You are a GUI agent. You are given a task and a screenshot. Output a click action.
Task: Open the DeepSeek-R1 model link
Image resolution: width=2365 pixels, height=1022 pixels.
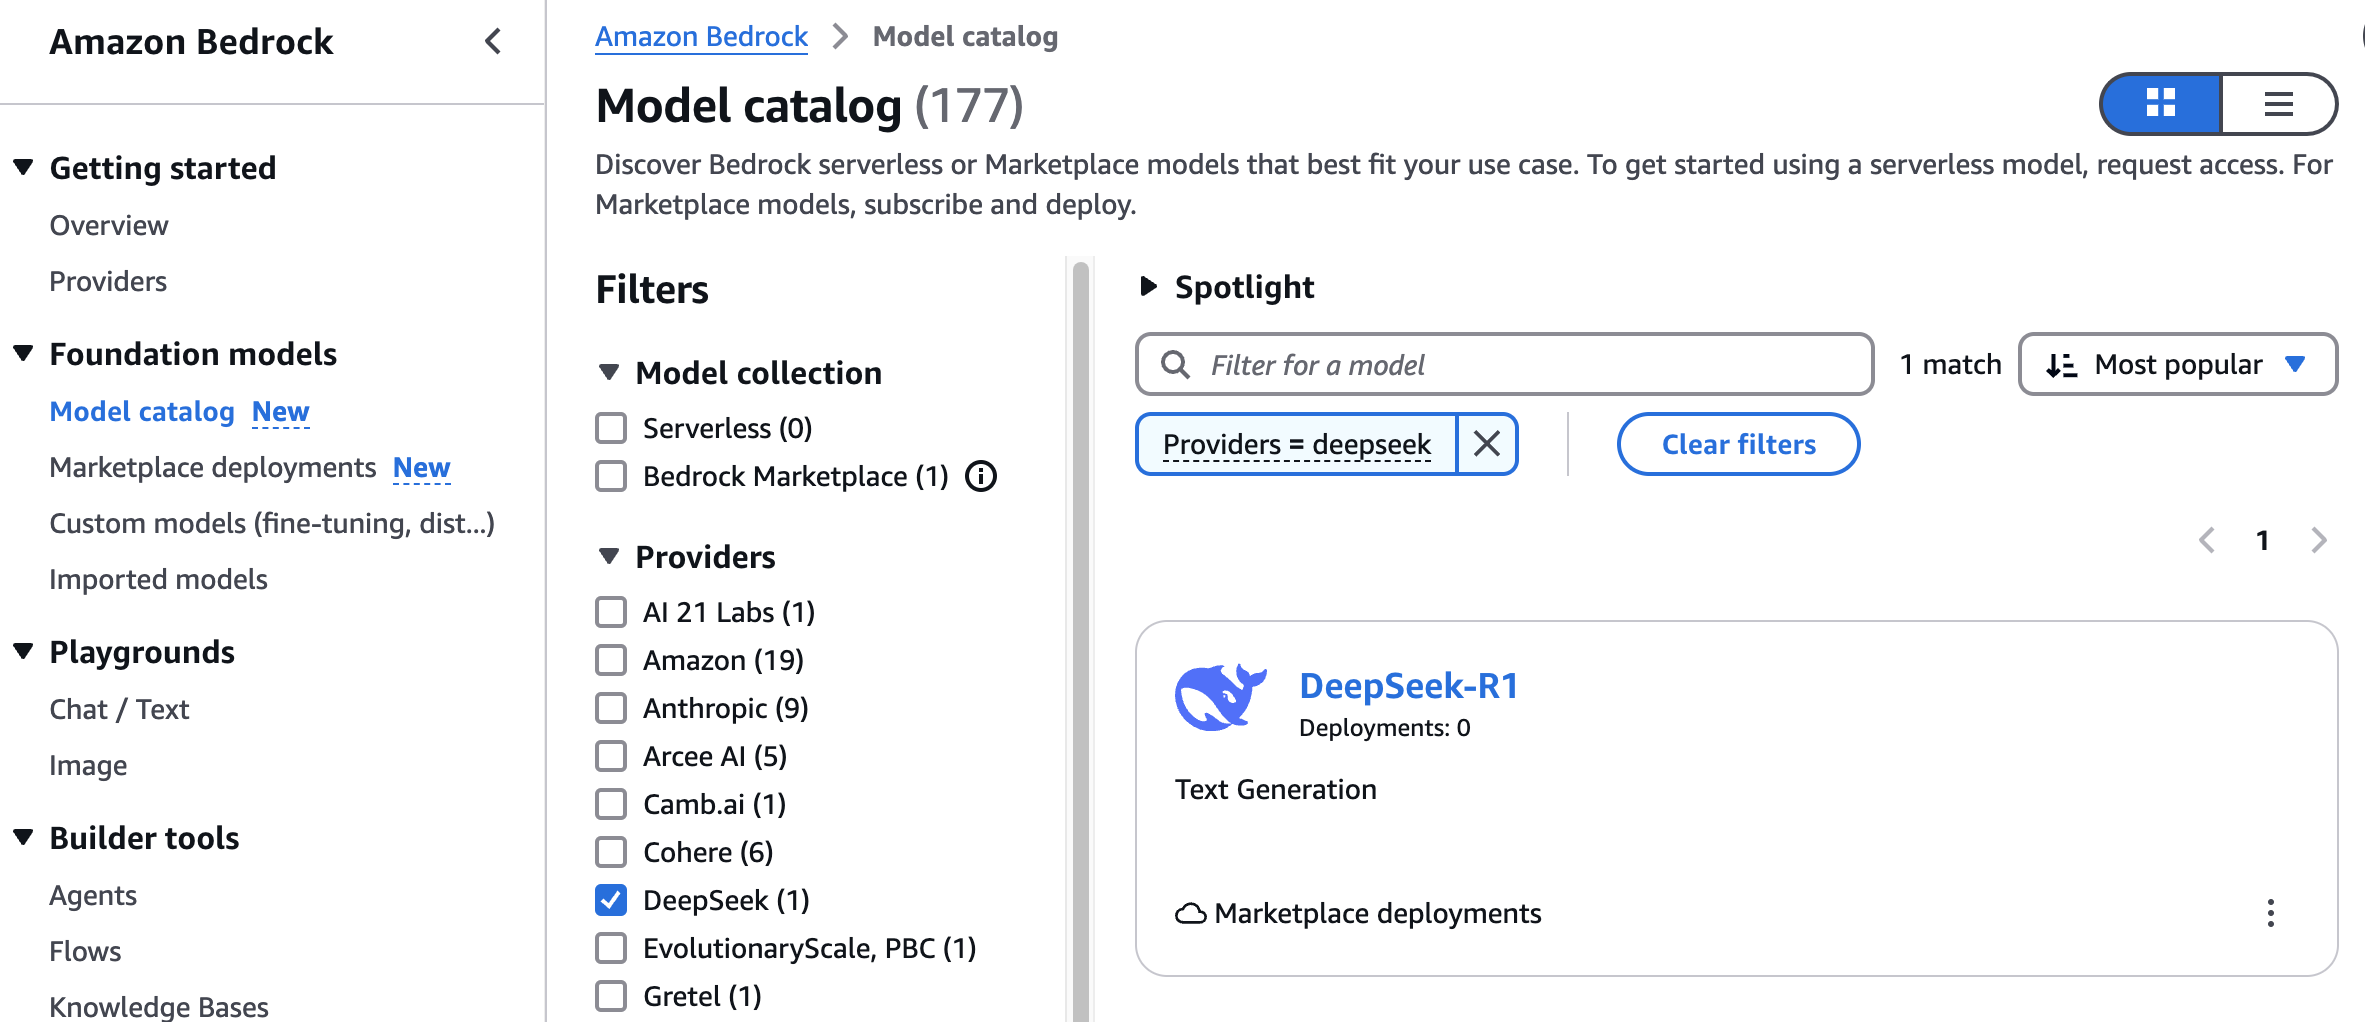[1408, 686]
